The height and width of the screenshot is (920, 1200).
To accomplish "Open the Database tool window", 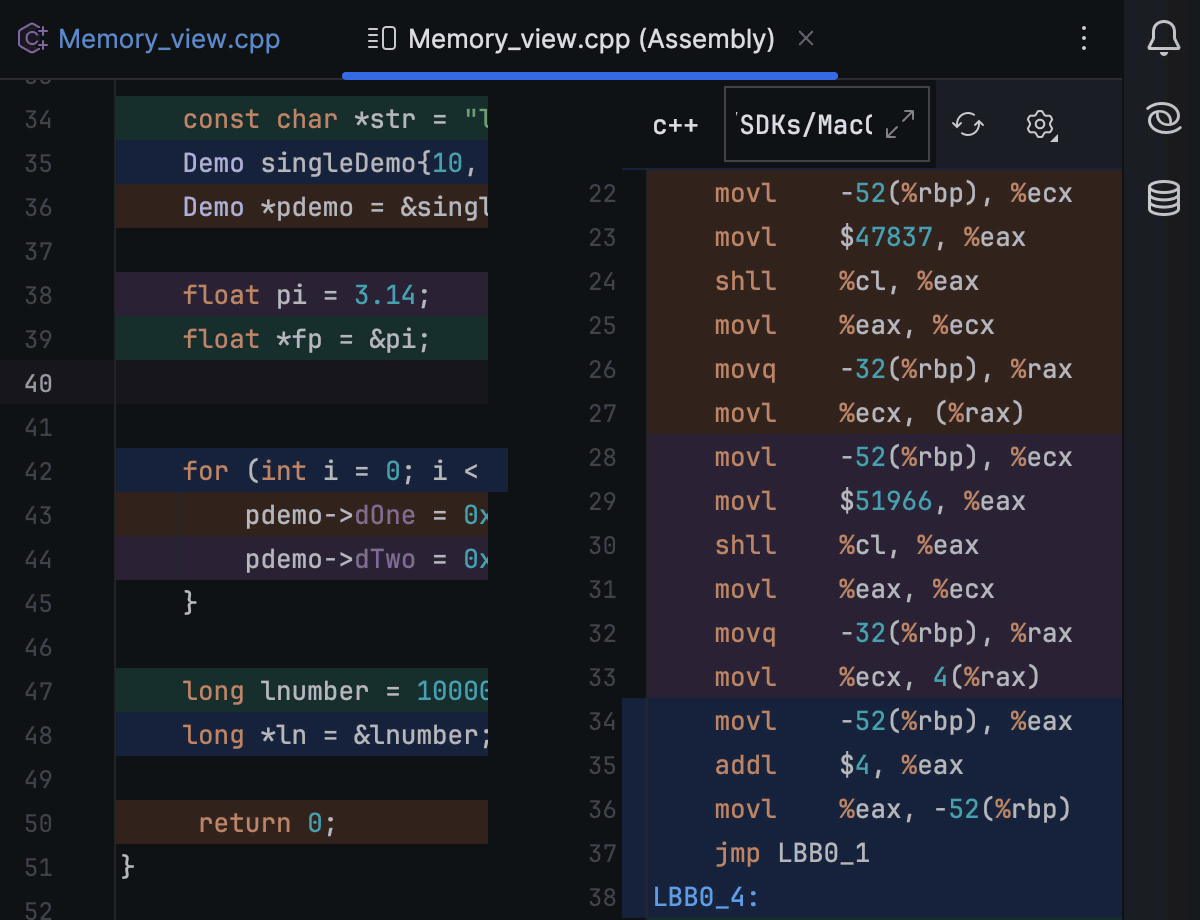I will (1163, 198).
